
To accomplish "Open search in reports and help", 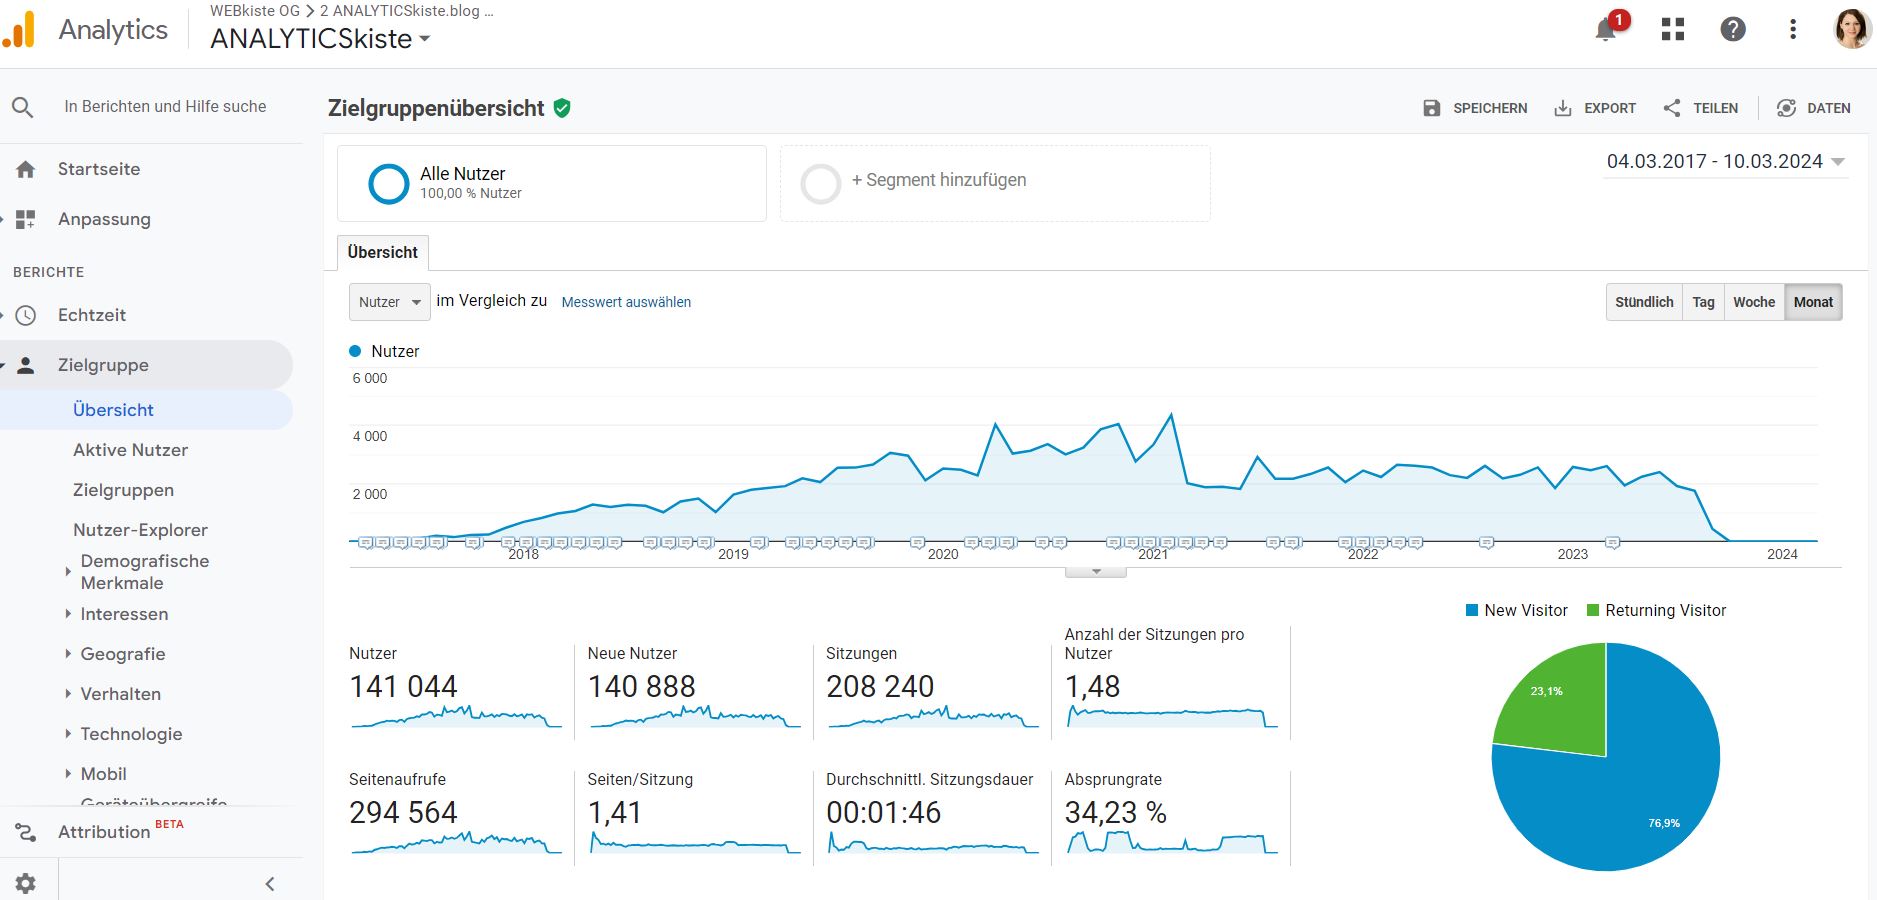I will [x=24, y=106].
